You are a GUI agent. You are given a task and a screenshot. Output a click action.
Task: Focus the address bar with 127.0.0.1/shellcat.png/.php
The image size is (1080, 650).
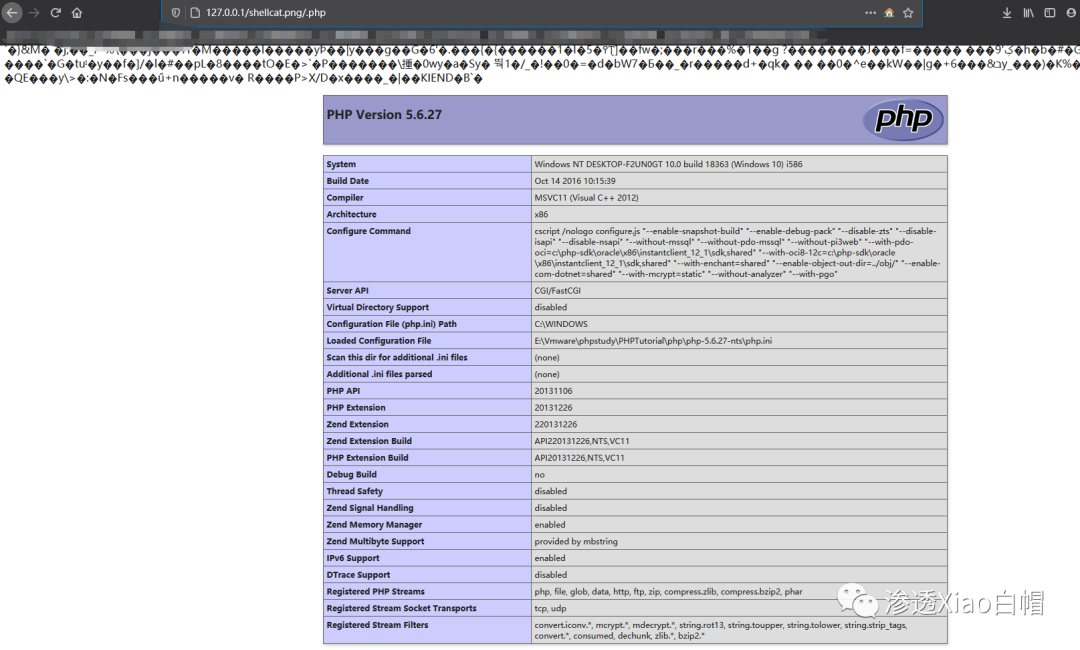[x=542, y=12]
